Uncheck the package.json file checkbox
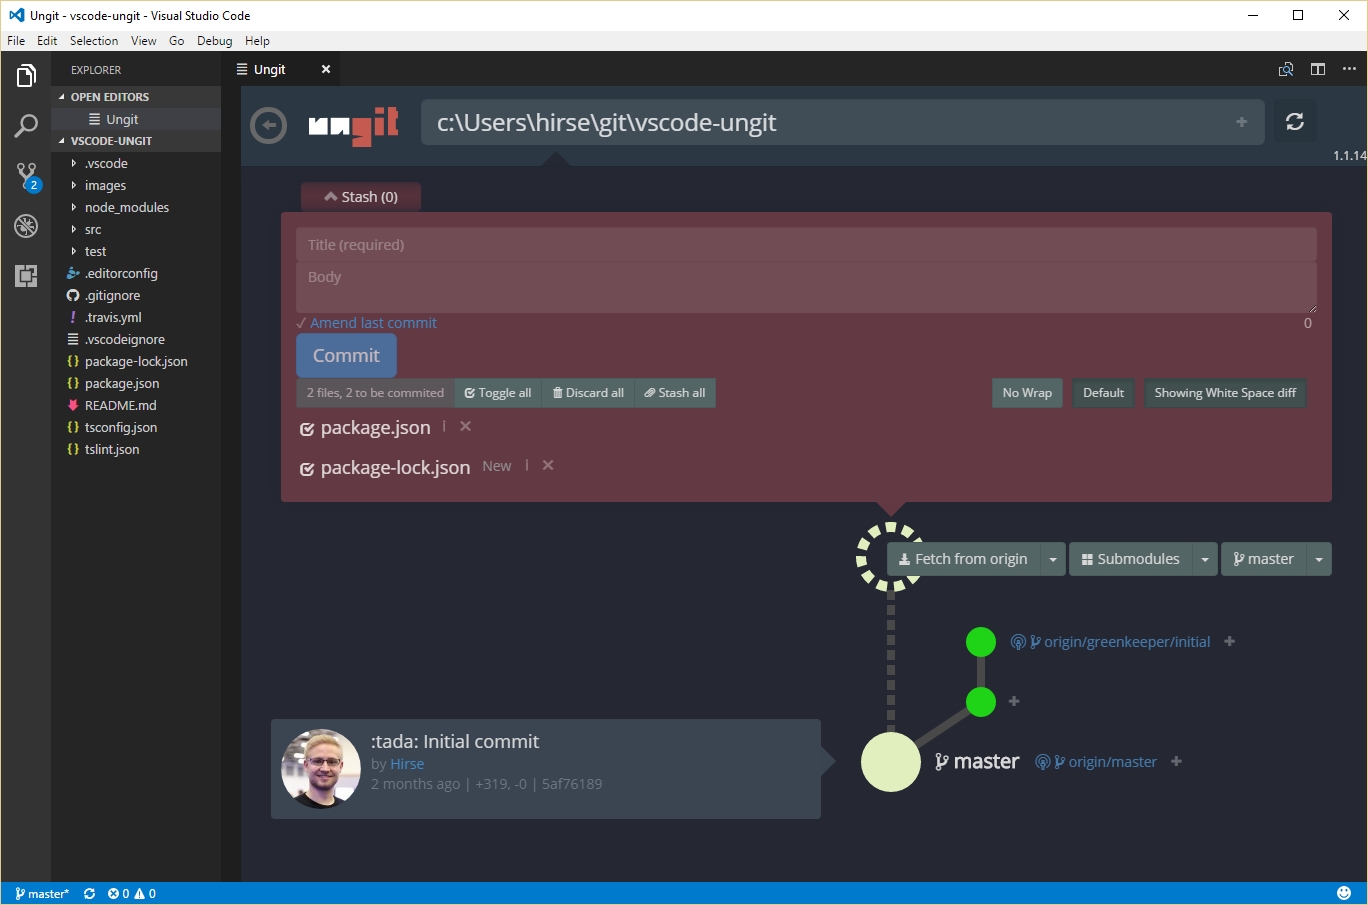This screenshot has height=905, width=1368. tap(307, 429)
